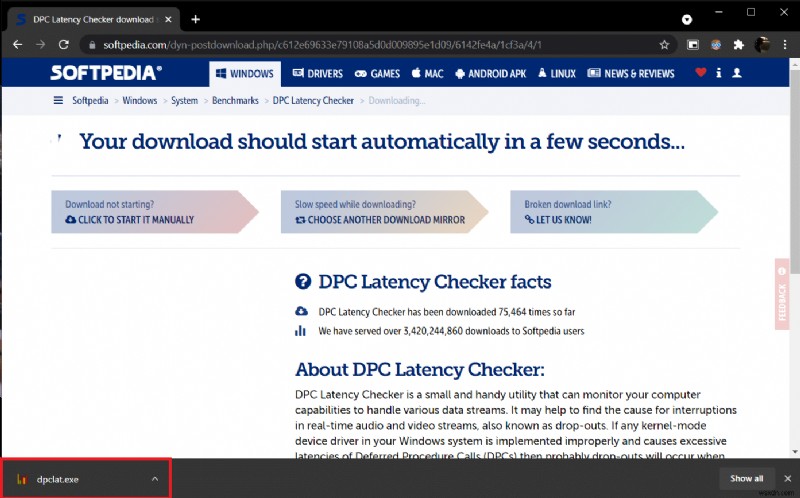The image size is (800, 498).
Task: Click the address bar URL
Action: point(322,45)
